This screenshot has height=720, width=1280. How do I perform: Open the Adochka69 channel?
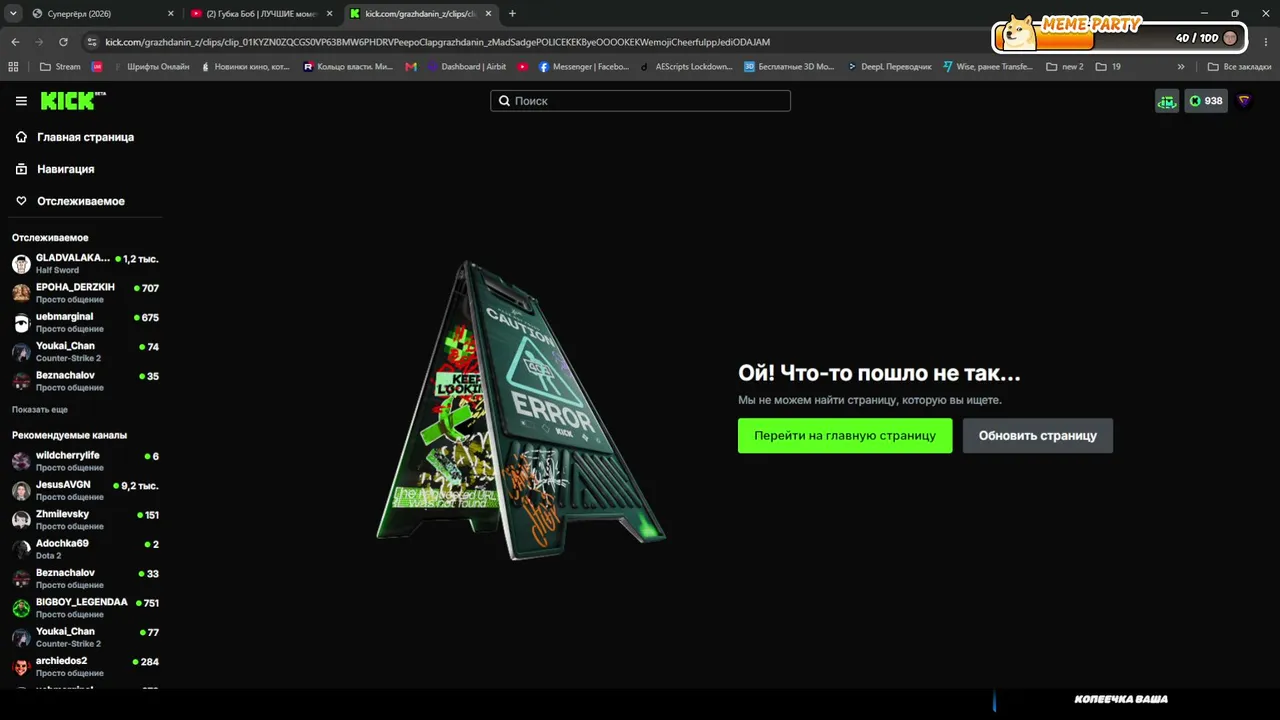[85, 549]
